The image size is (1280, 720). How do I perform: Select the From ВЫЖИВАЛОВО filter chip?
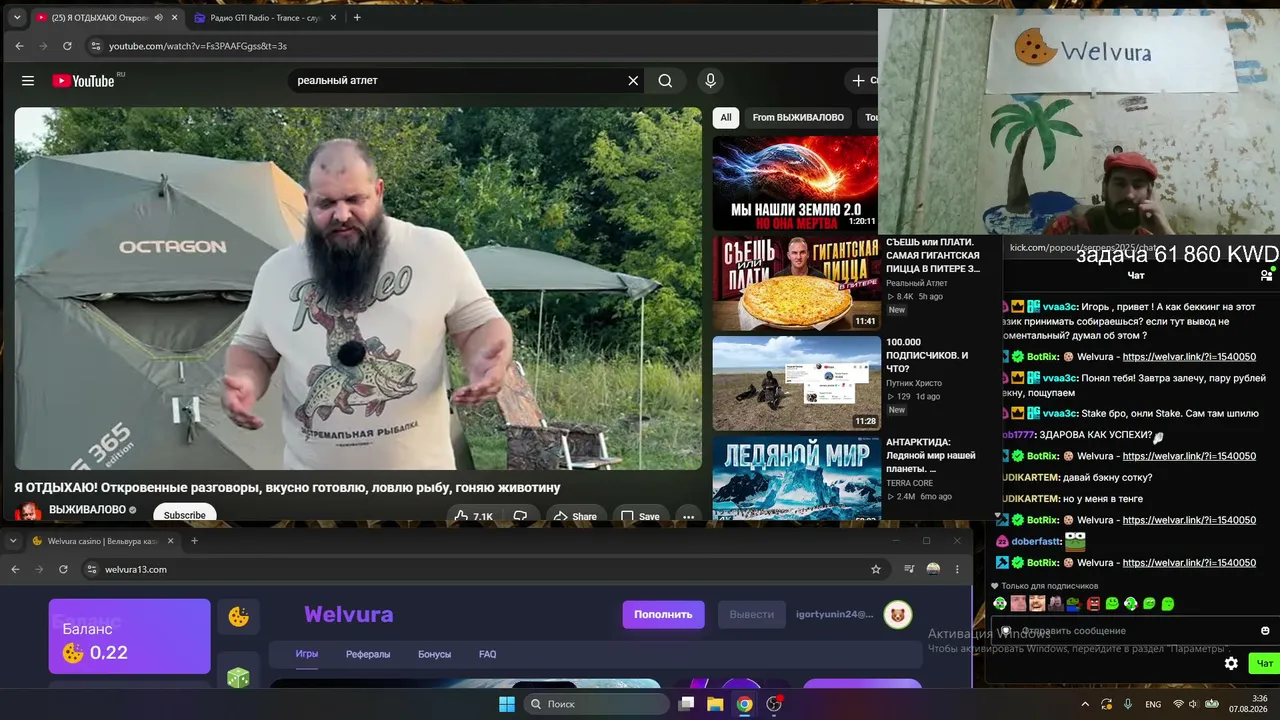coord(798,117)
